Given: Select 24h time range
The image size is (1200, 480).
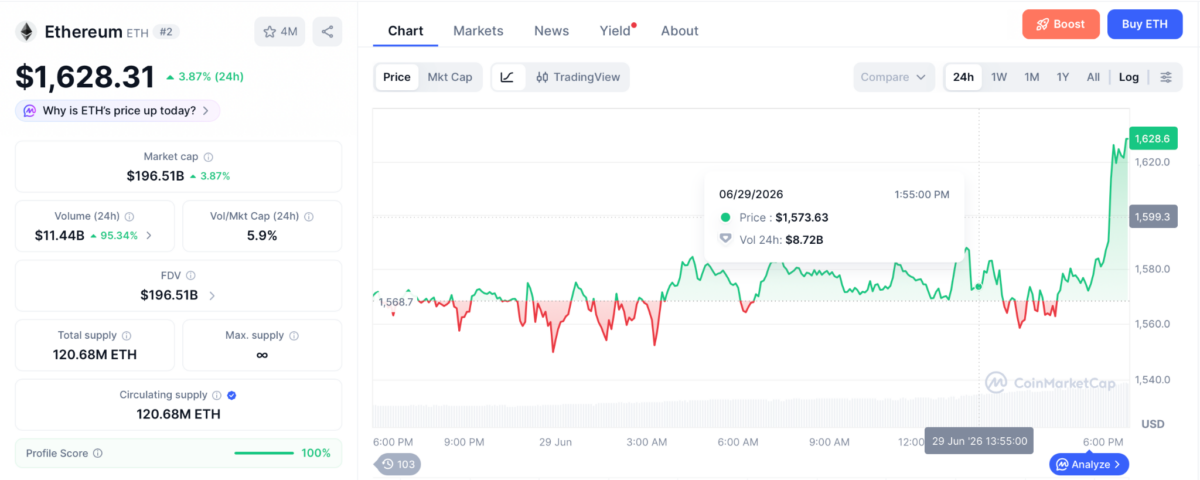Looking at the screenshot, I should (964, 77).
